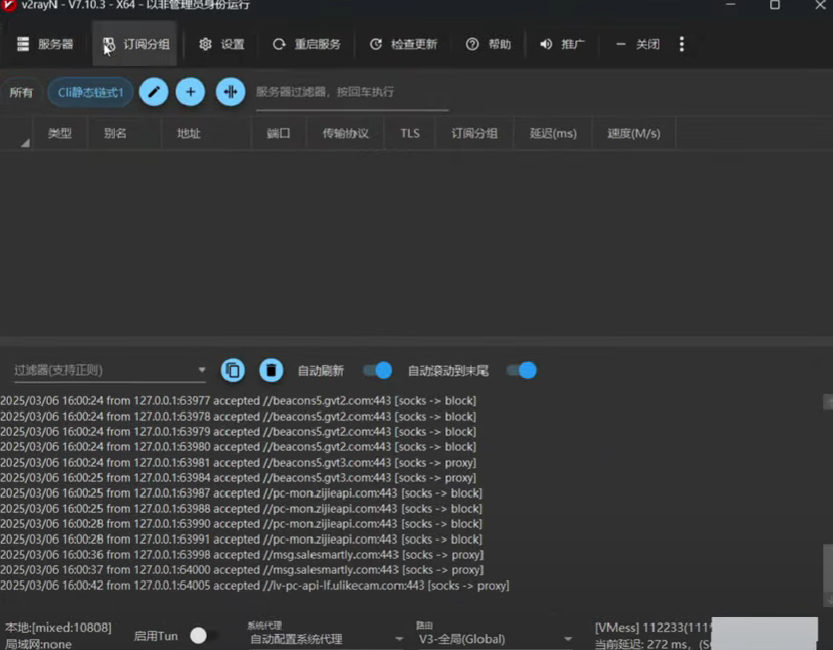Enable the 启用Tun switch
833x650 pixels.
coord(203,635)
